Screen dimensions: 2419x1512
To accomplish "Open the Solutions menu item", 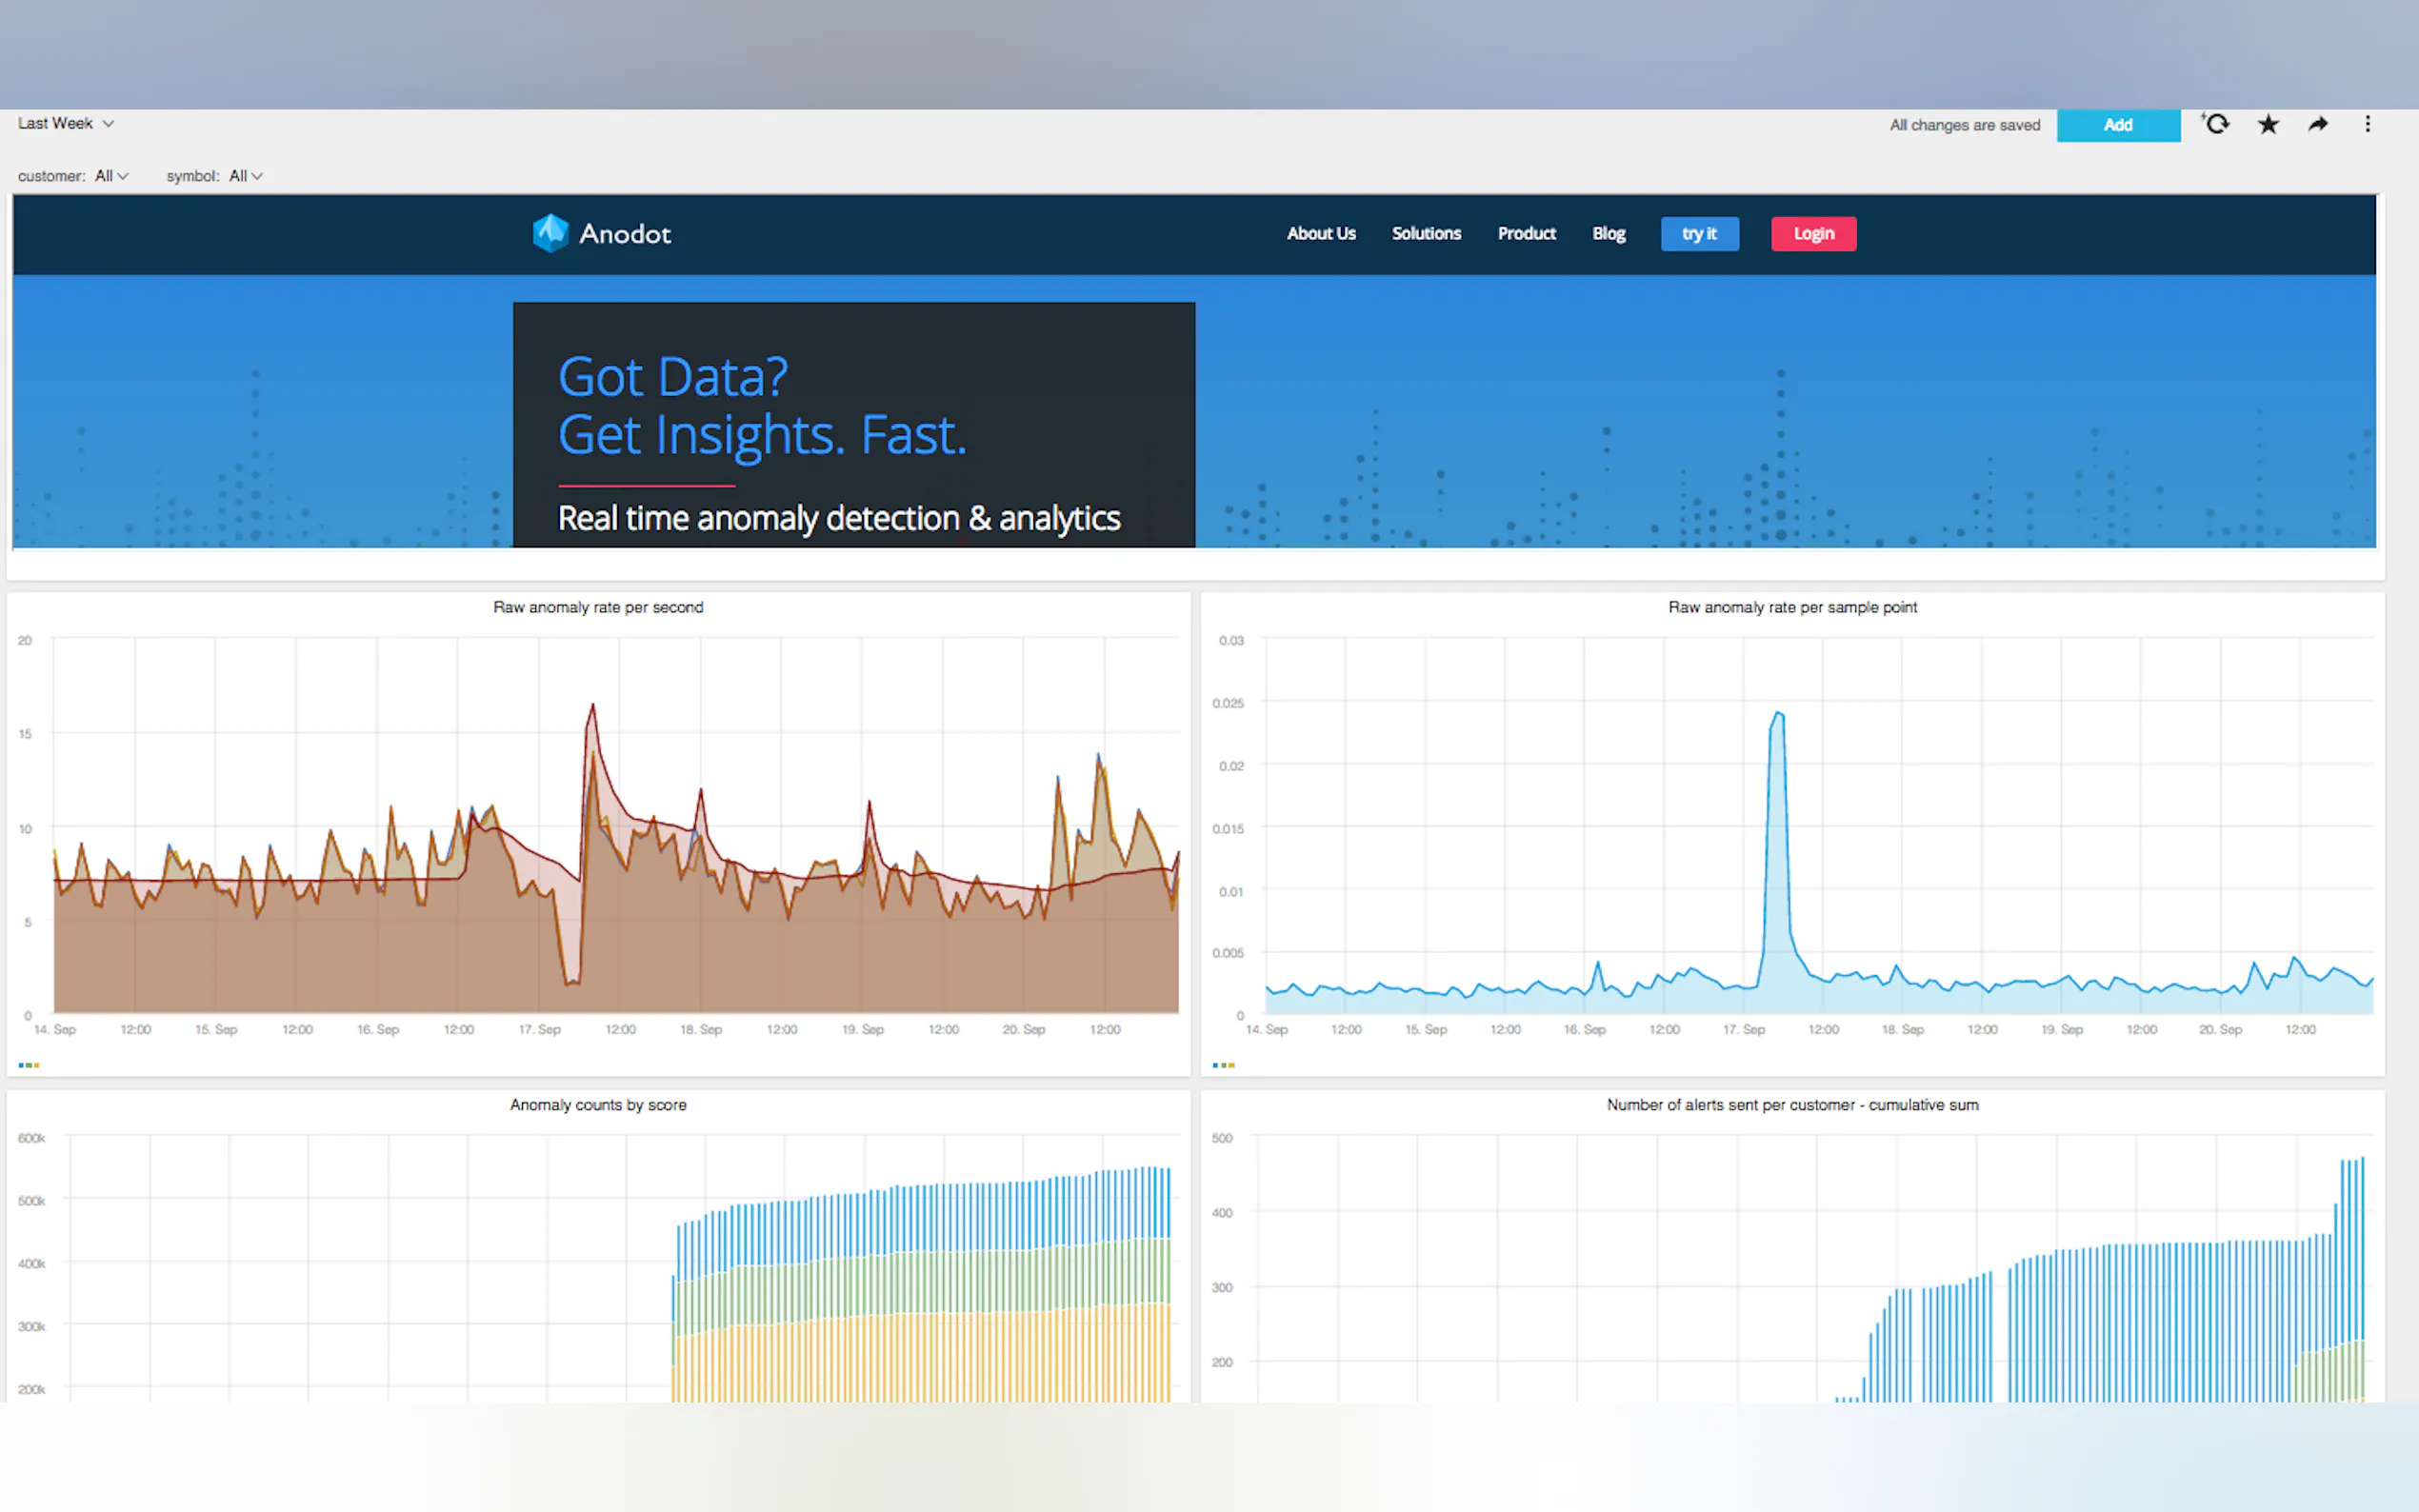I will [1425, 234].
